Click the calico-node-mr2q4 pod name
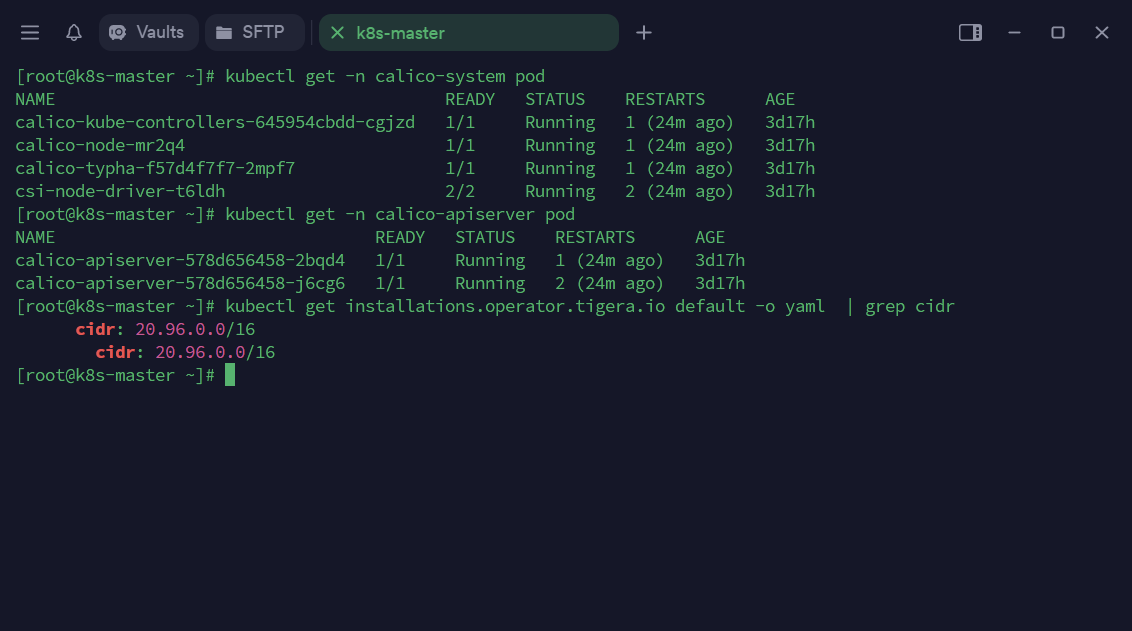The height and width of the screenshot is (631, 1132). coord(100,145)
